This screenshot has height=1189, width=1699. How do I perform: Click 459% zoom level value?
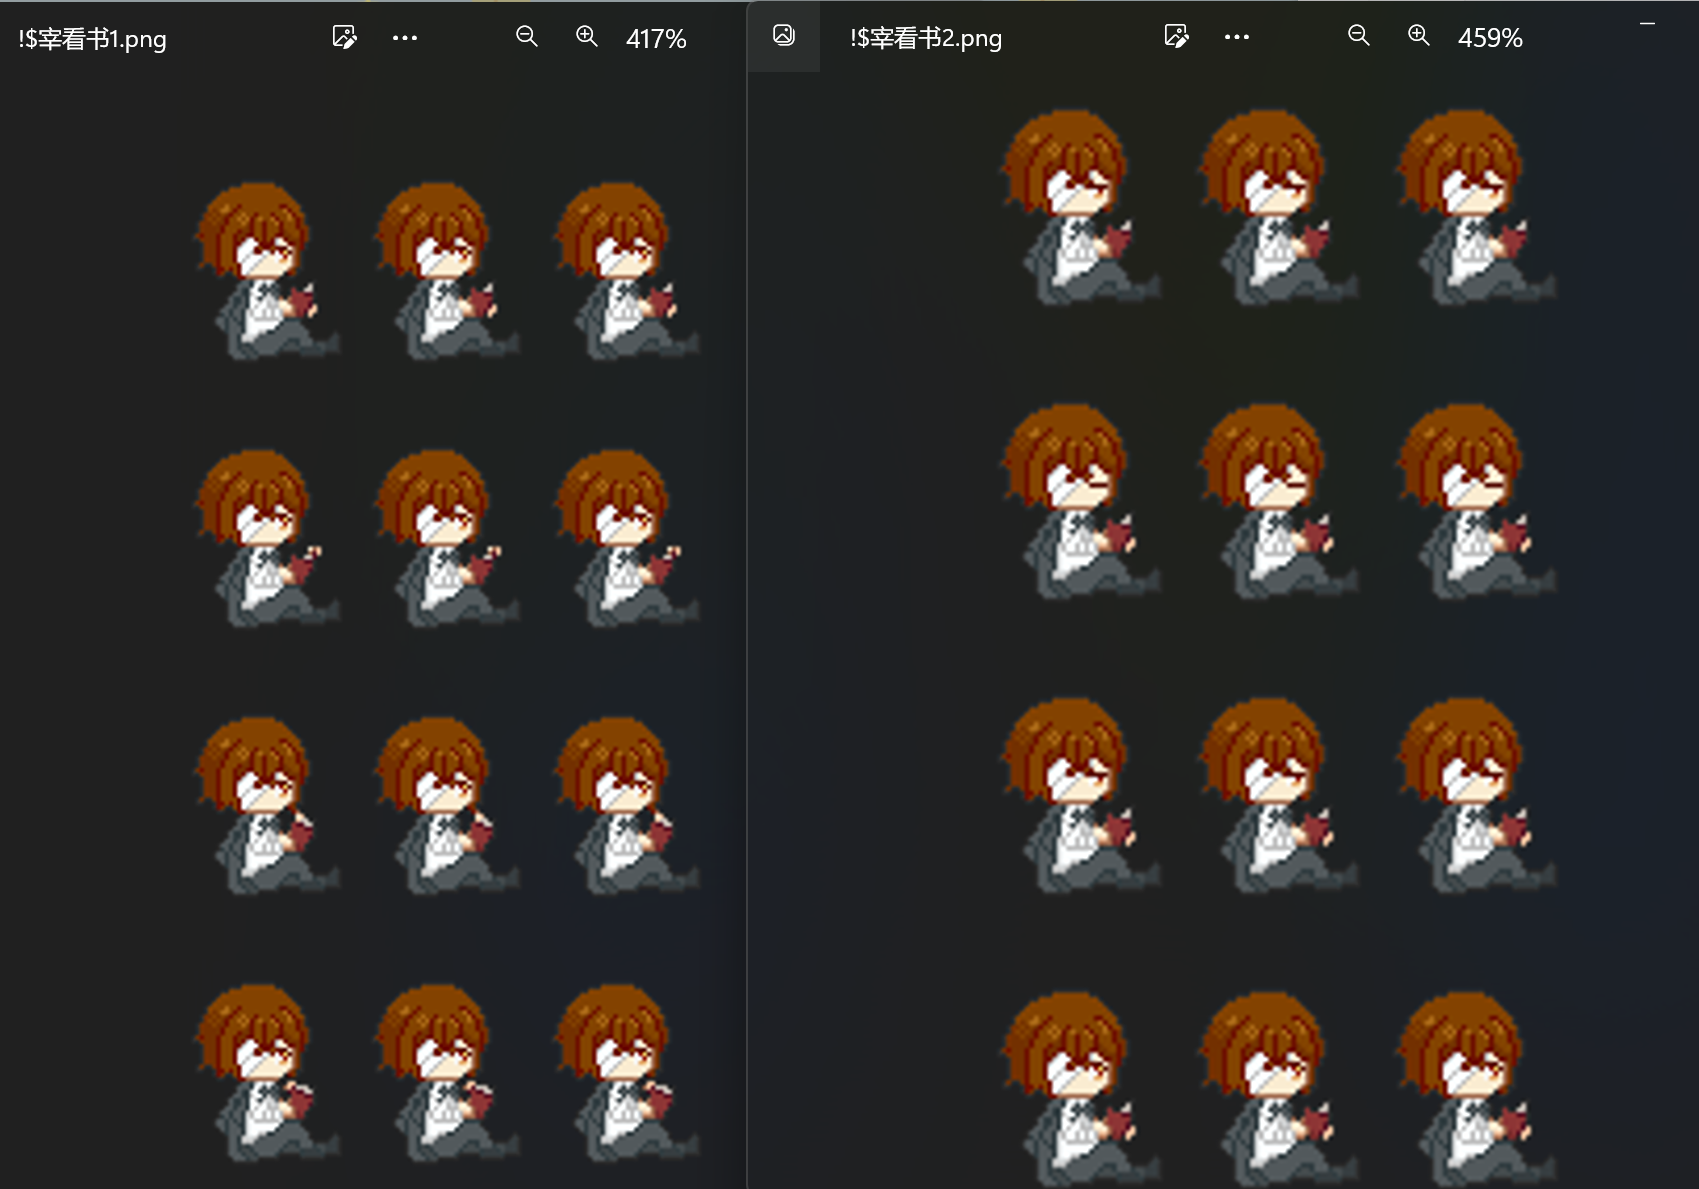[x=1490, y=38]
